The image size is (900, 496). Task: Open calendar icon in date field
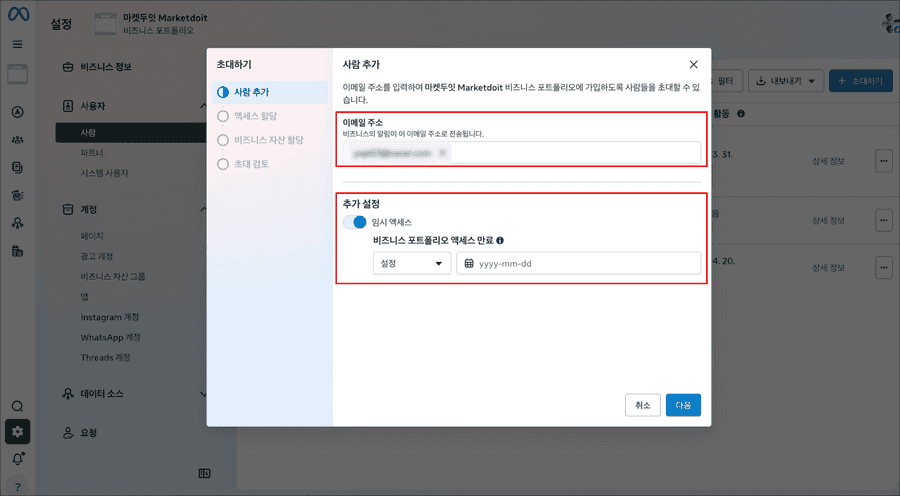(x=469, y=264)
